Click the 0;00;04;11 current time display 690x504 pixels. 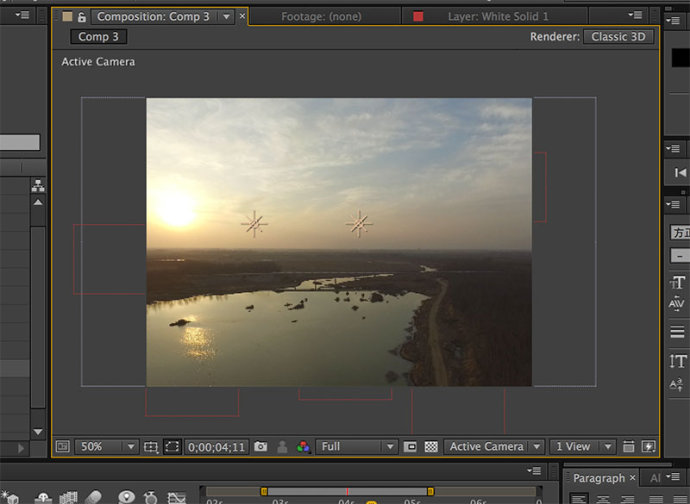[216, 447]
